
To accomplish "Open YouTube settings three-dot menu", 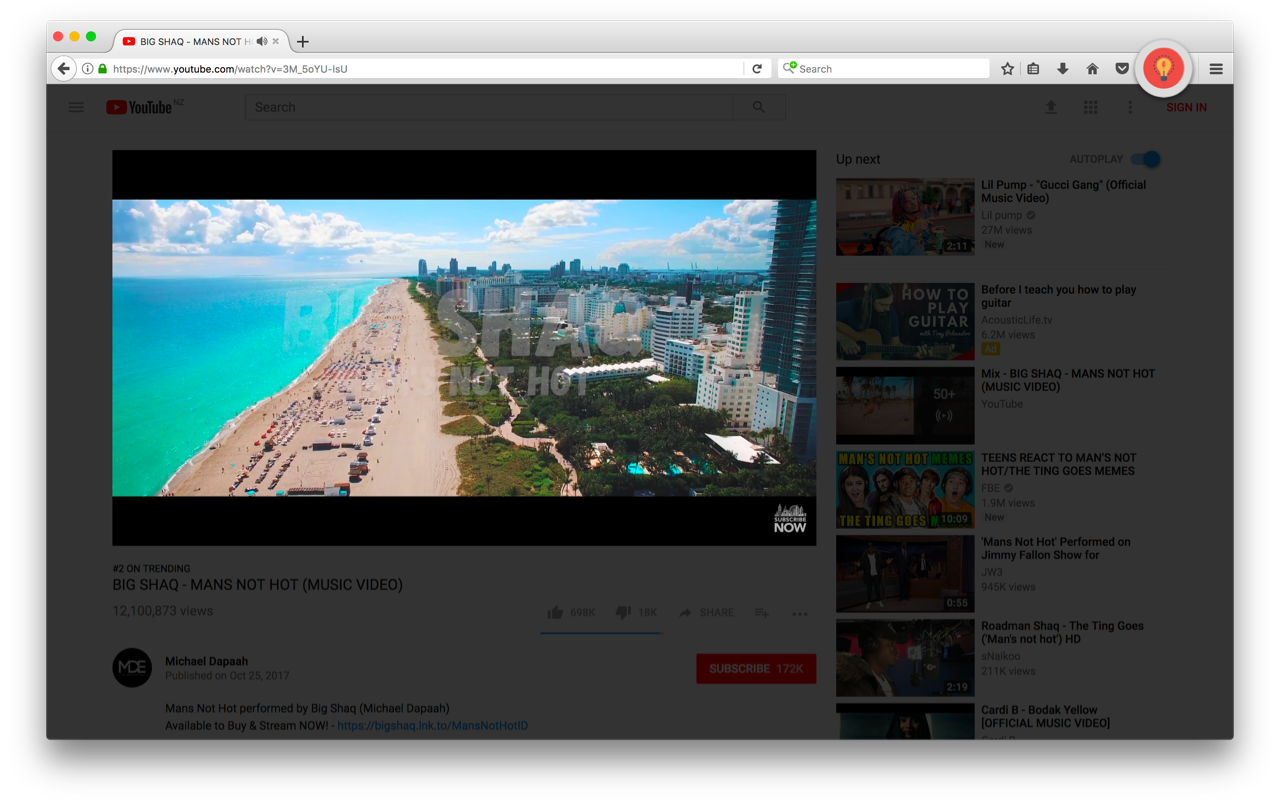I will pyautogui.click(x=1130, y=107).
